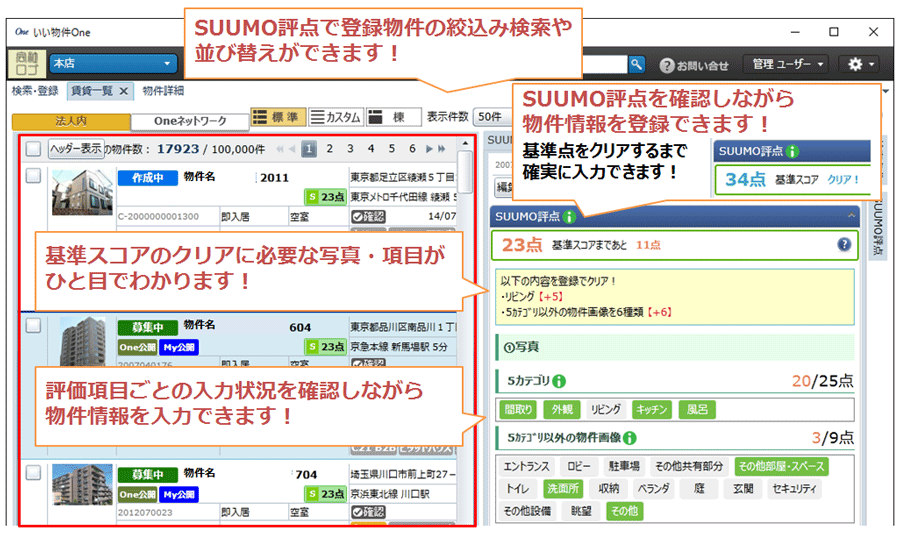The height and width of the screenshot is (541, 900).
Task: Check the checkbox for property 604
Action: [33, 325]
